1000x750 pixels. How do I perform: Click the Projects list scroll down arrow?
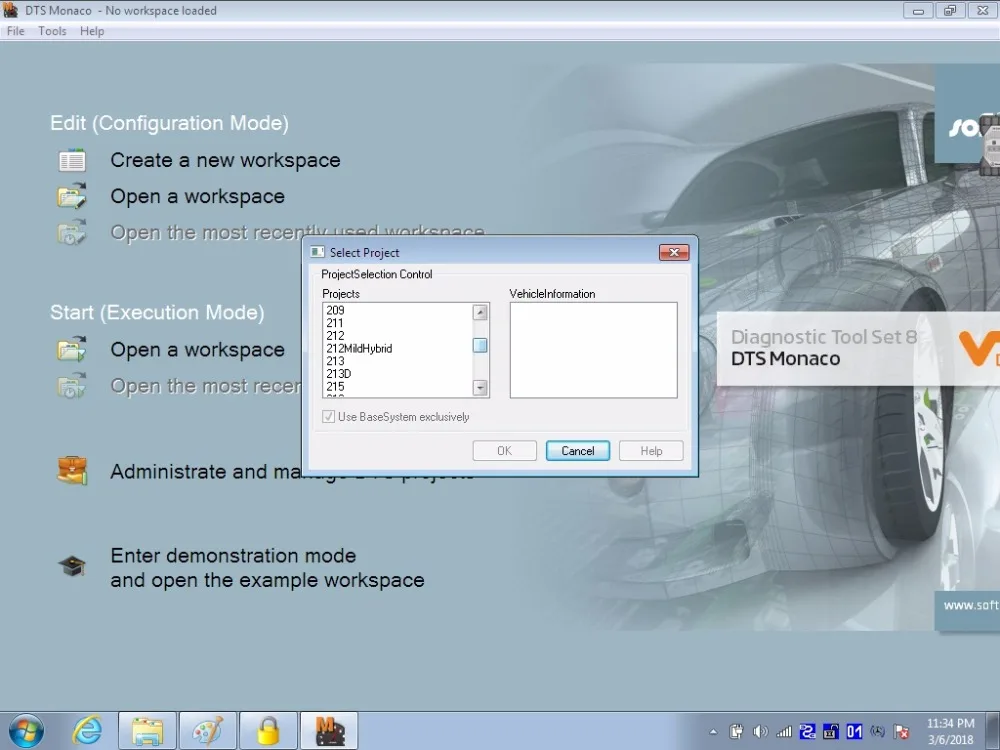(480, 387)
